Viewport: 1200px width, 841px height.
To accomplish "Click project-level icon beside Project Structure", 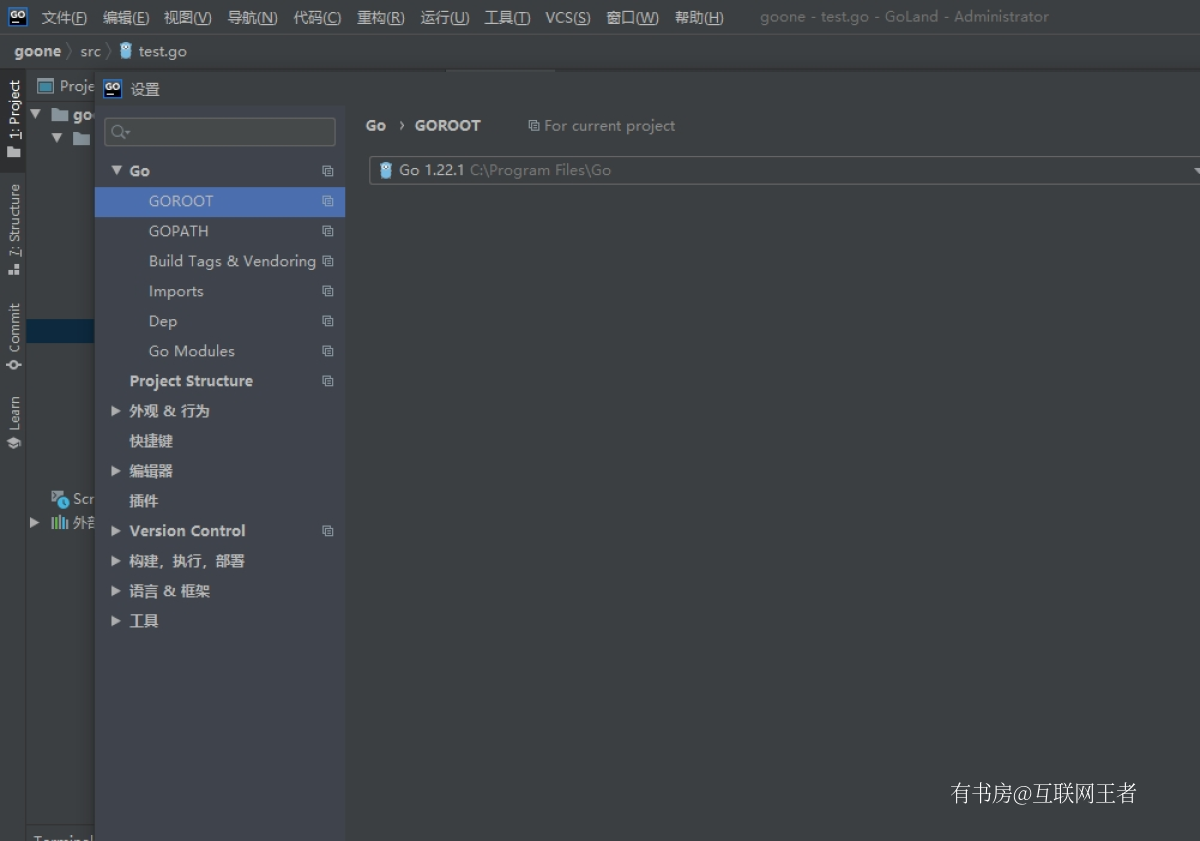I will pos(327,381).
